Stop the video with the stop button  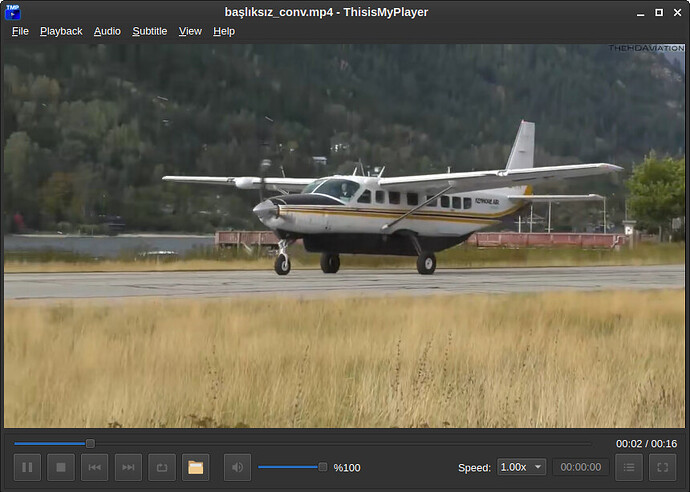61,467
